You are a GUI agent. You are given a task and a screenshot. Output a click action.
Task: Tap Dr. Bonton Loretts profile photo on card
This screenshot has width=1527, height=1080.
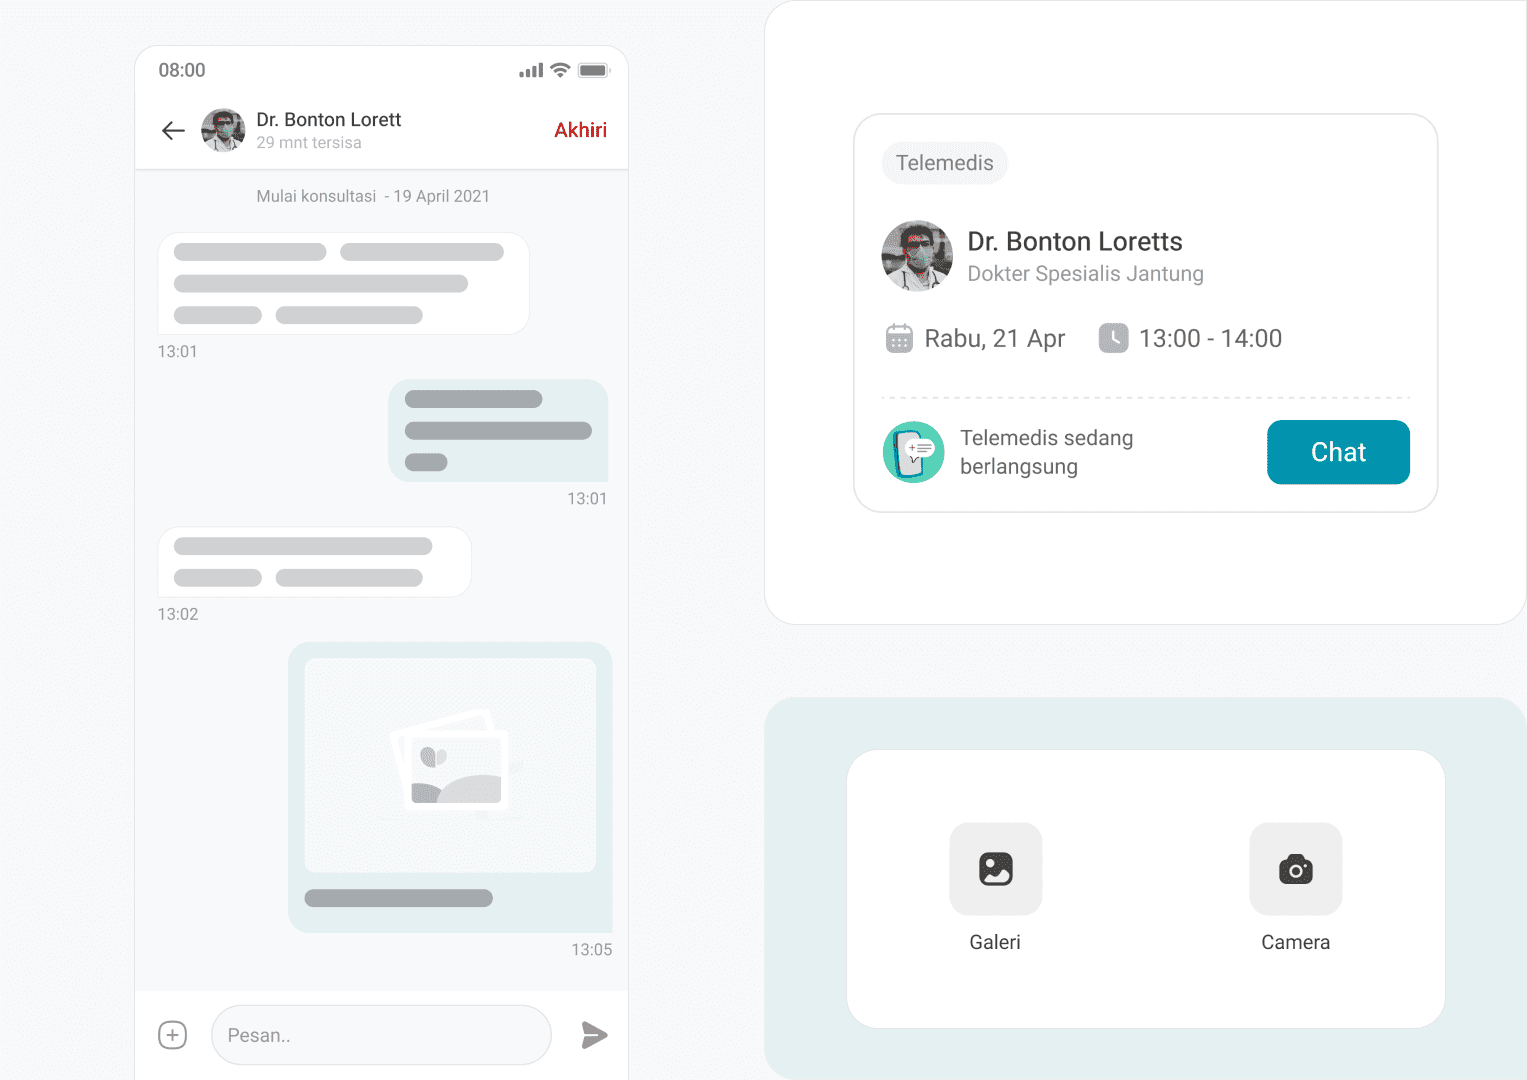tap(917, 256)
